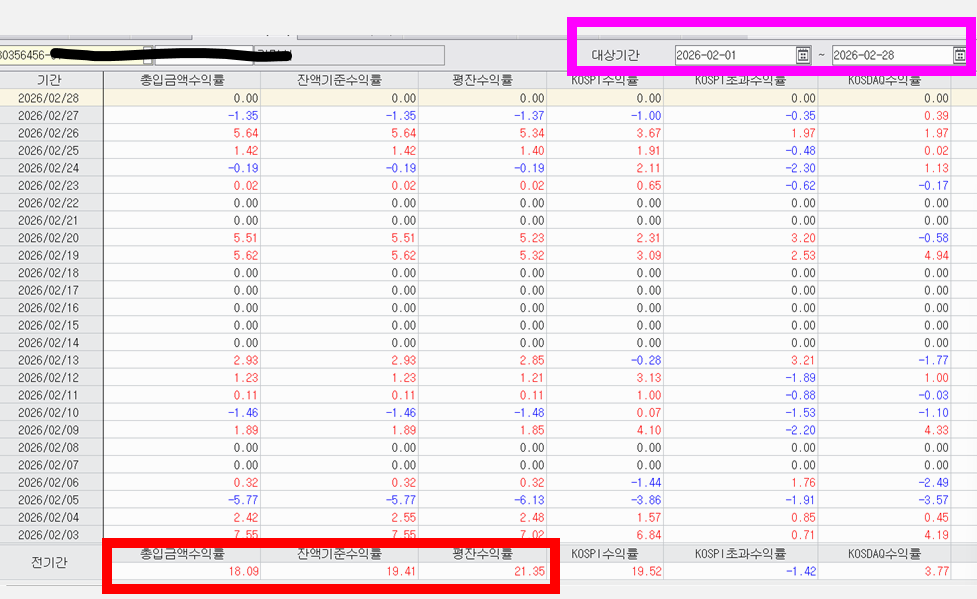Screen dimensions: 977x599
Task: Click the 대상기간 label
Action: (x=615, y=55)
